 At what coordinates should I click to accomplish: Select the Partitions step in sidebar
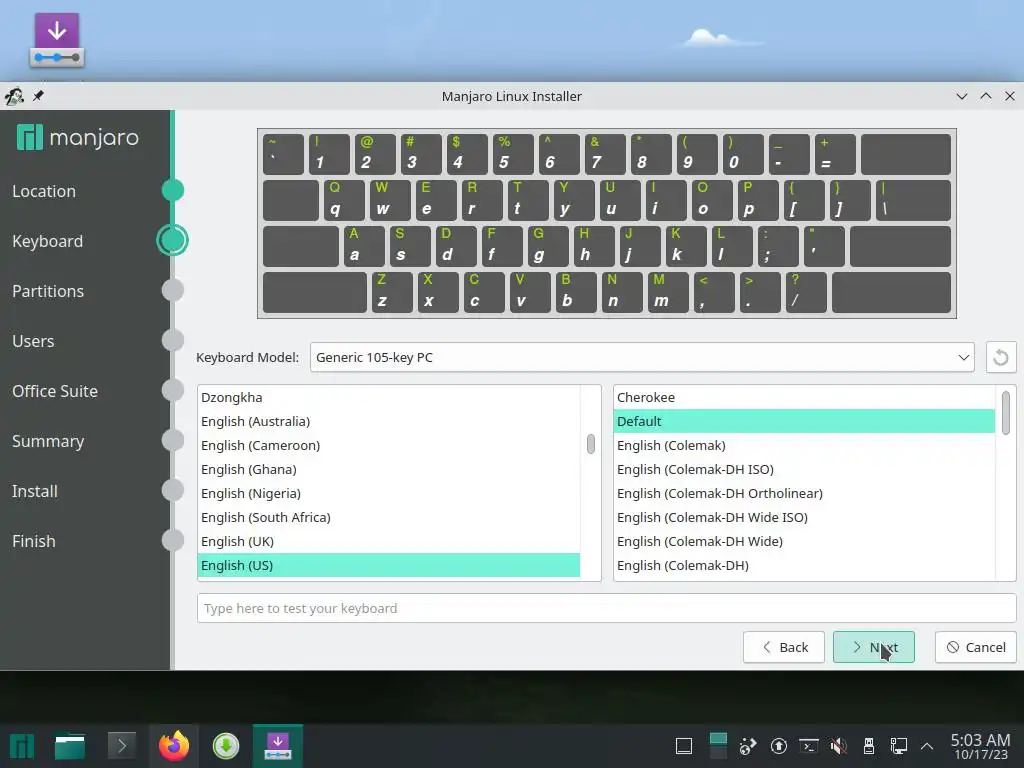pos(48,291)
